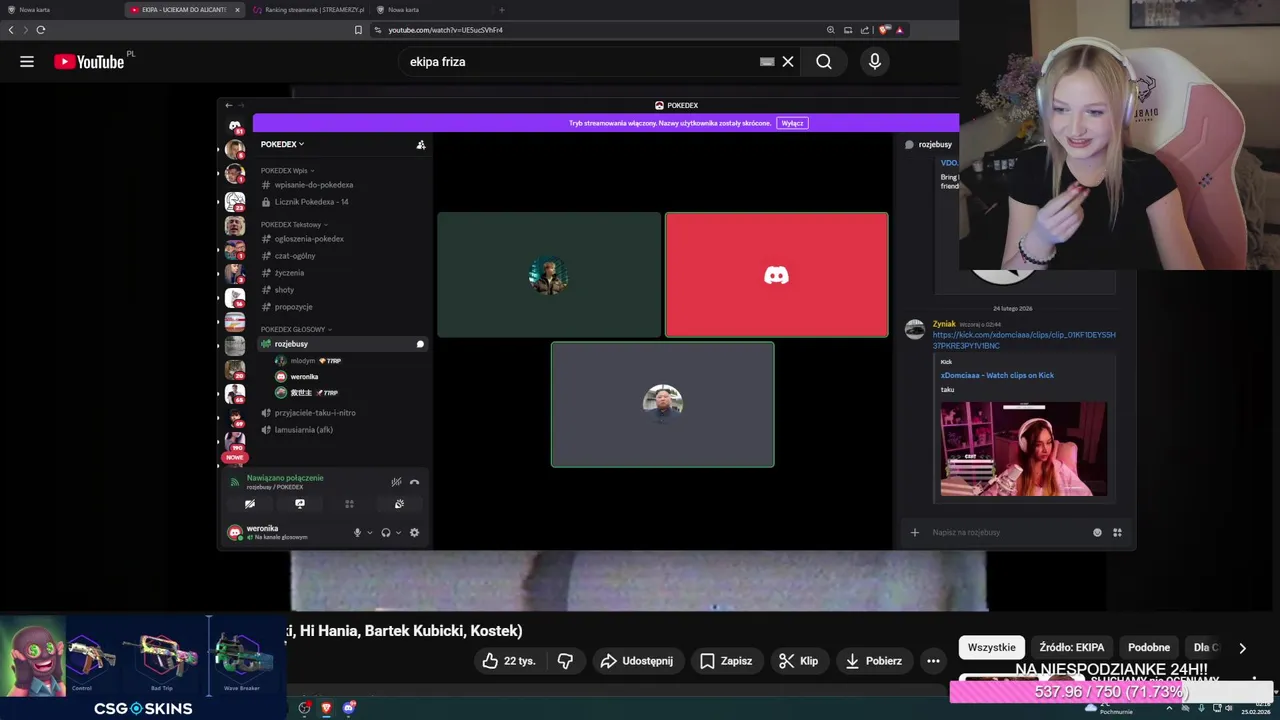Image resolution: width=1280 pixels, height=720 pixels.
Task: Select the 'Wszystkie' filter chip
Action: [992, 647]
